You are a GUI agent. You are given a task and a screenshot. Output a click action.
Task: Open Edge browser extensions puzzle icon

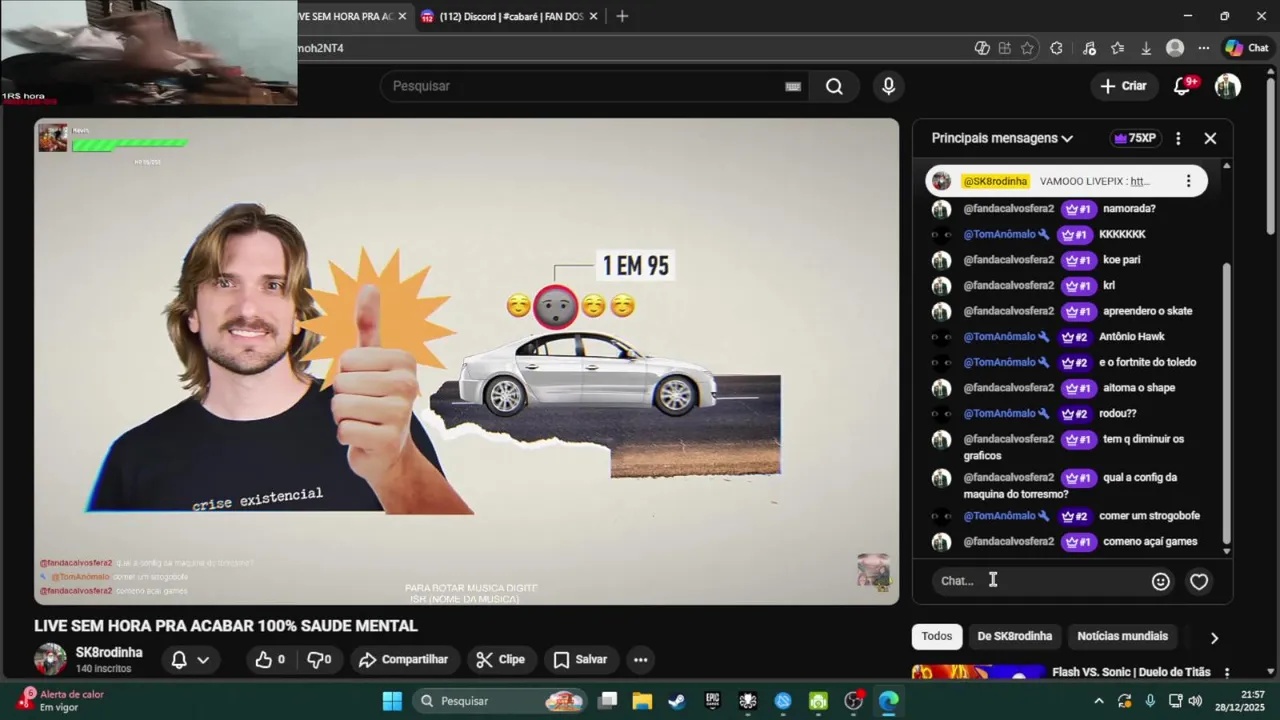[x=1056, y=48]
